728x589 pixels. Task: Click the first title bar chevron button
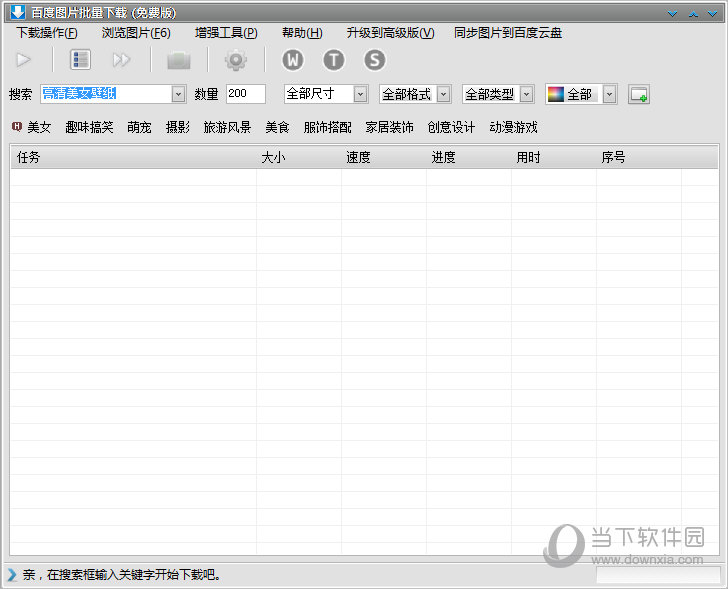coord(672,14)
